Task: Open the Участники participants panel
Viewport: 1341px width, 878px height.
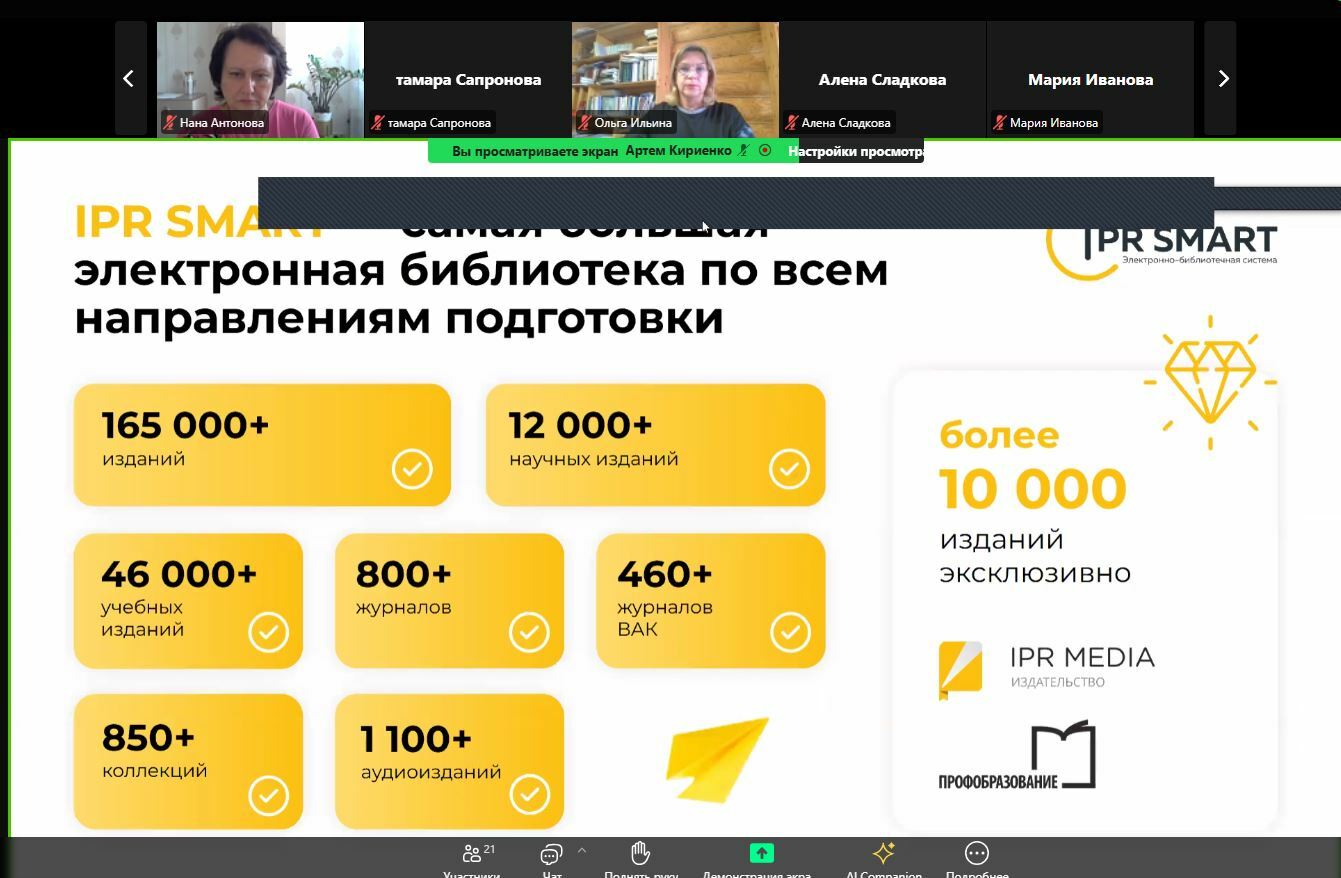Action: pos(471,859)
